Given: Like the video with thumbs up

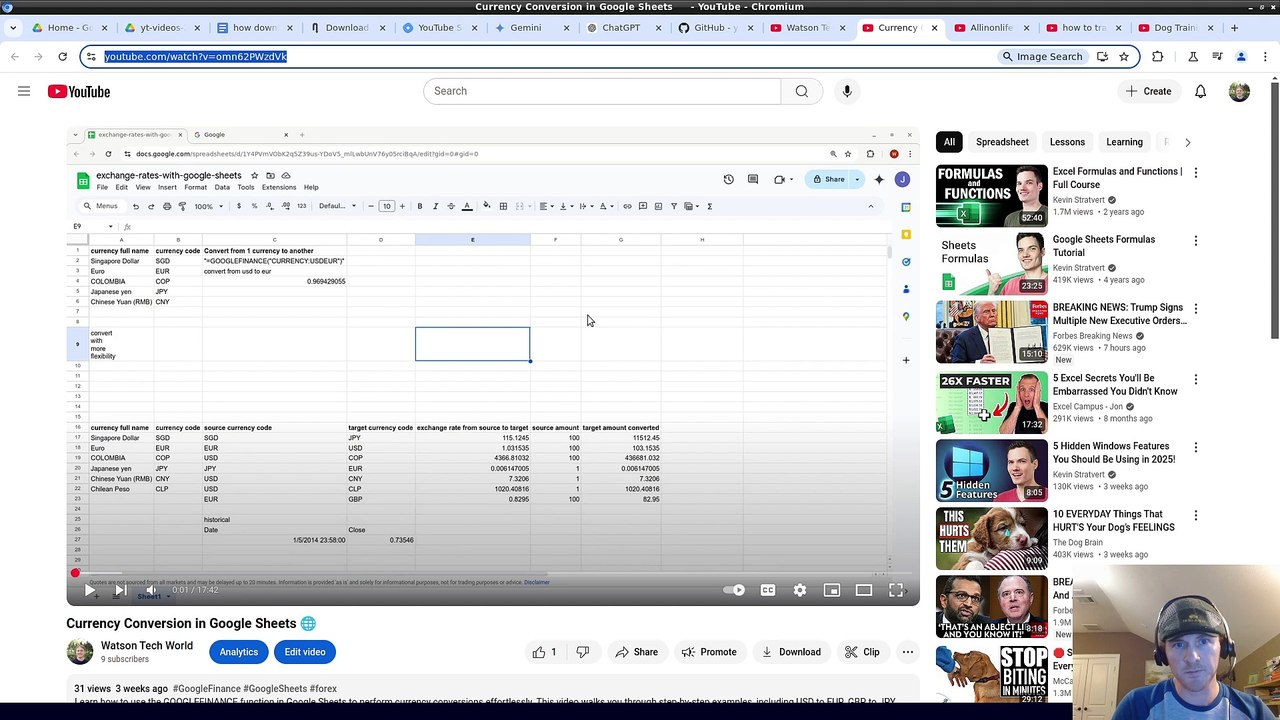Looking at the screenshot, I should (x=545, y=652).
